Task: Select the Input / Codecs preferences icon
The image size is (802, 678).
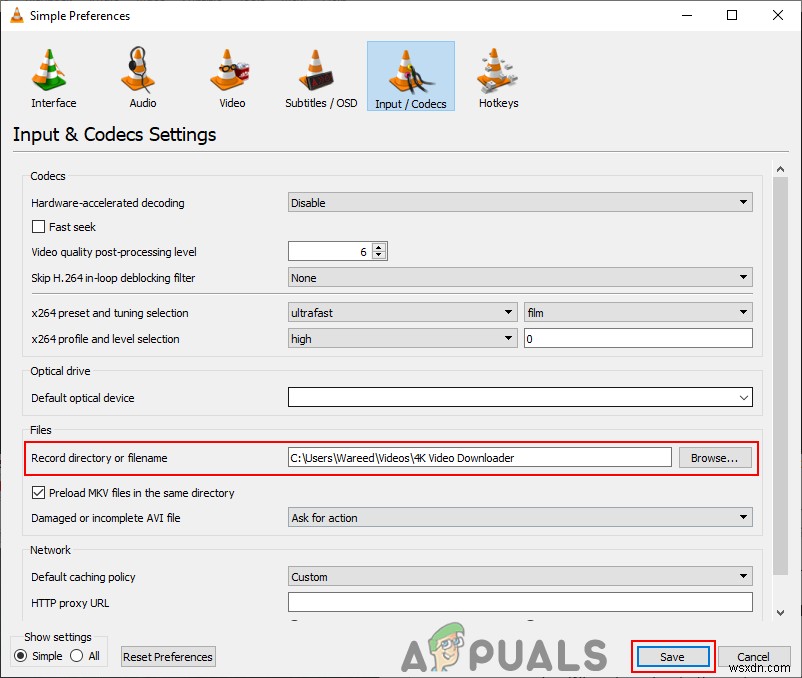Action: pyautogui.click(x=411, y=76)
